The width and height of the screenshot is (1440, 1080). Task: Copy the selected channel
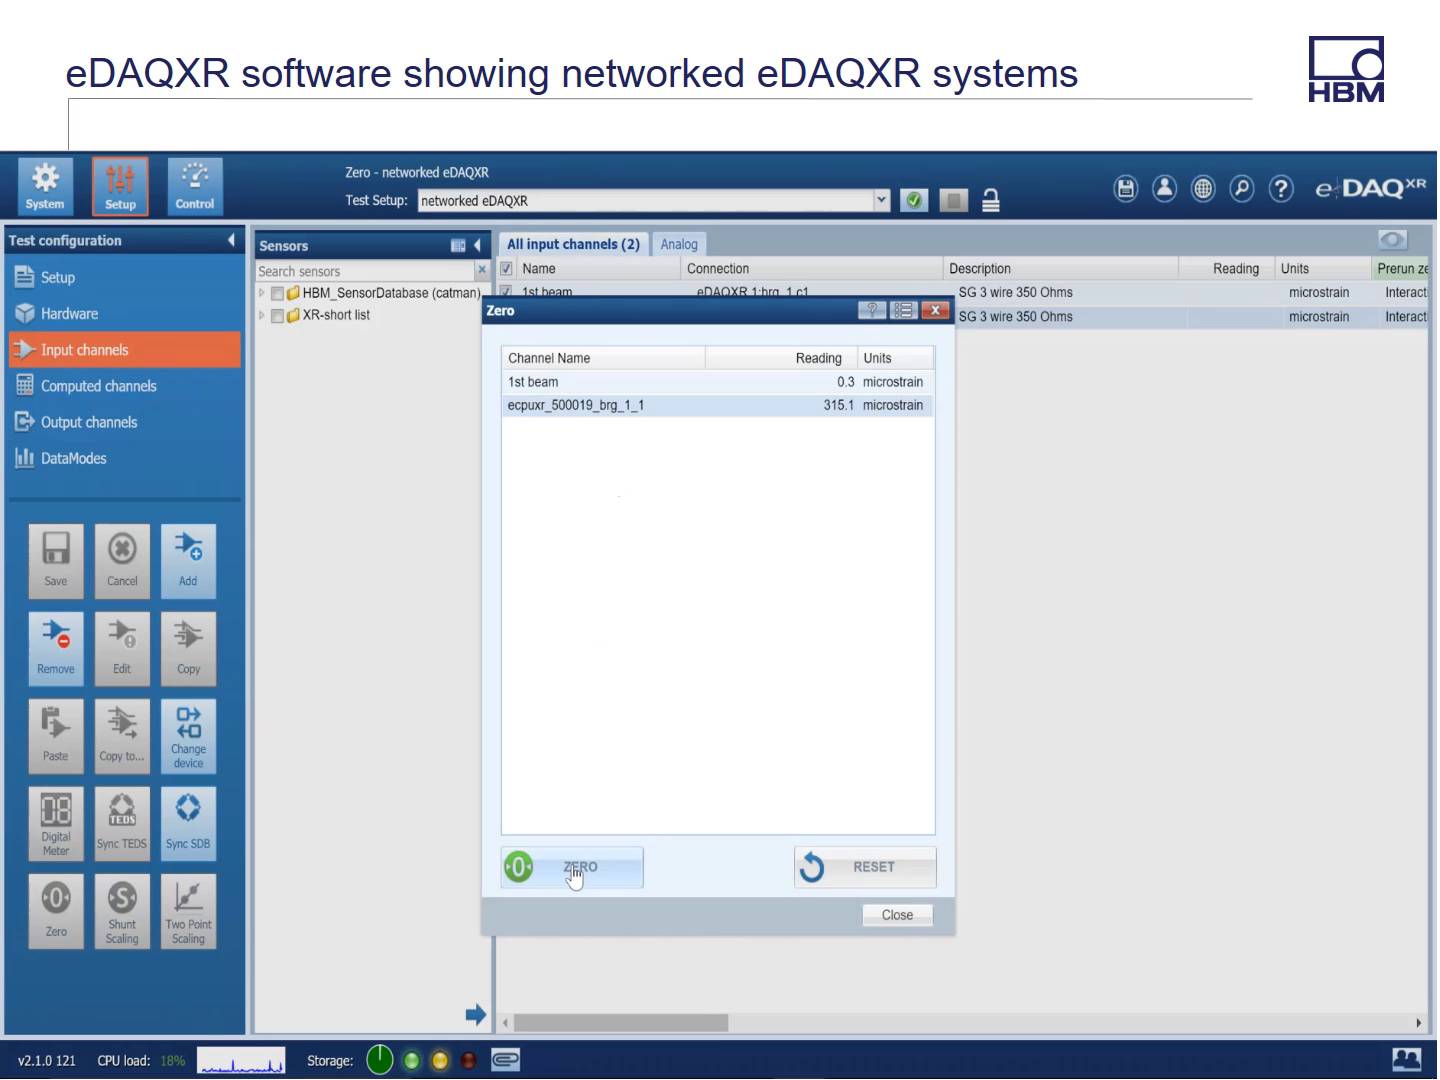188,648
